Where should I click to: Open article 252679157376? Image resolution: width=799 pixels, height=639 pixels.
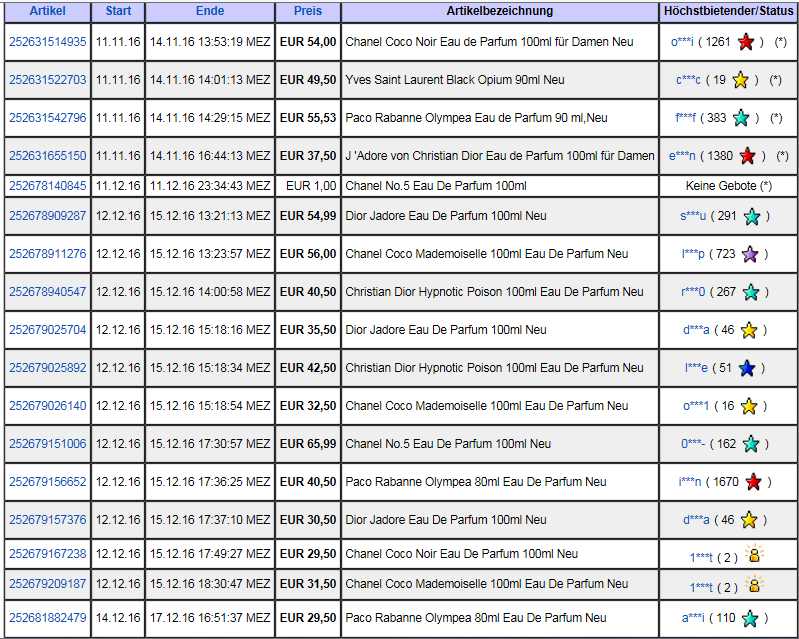pos(48,520)
